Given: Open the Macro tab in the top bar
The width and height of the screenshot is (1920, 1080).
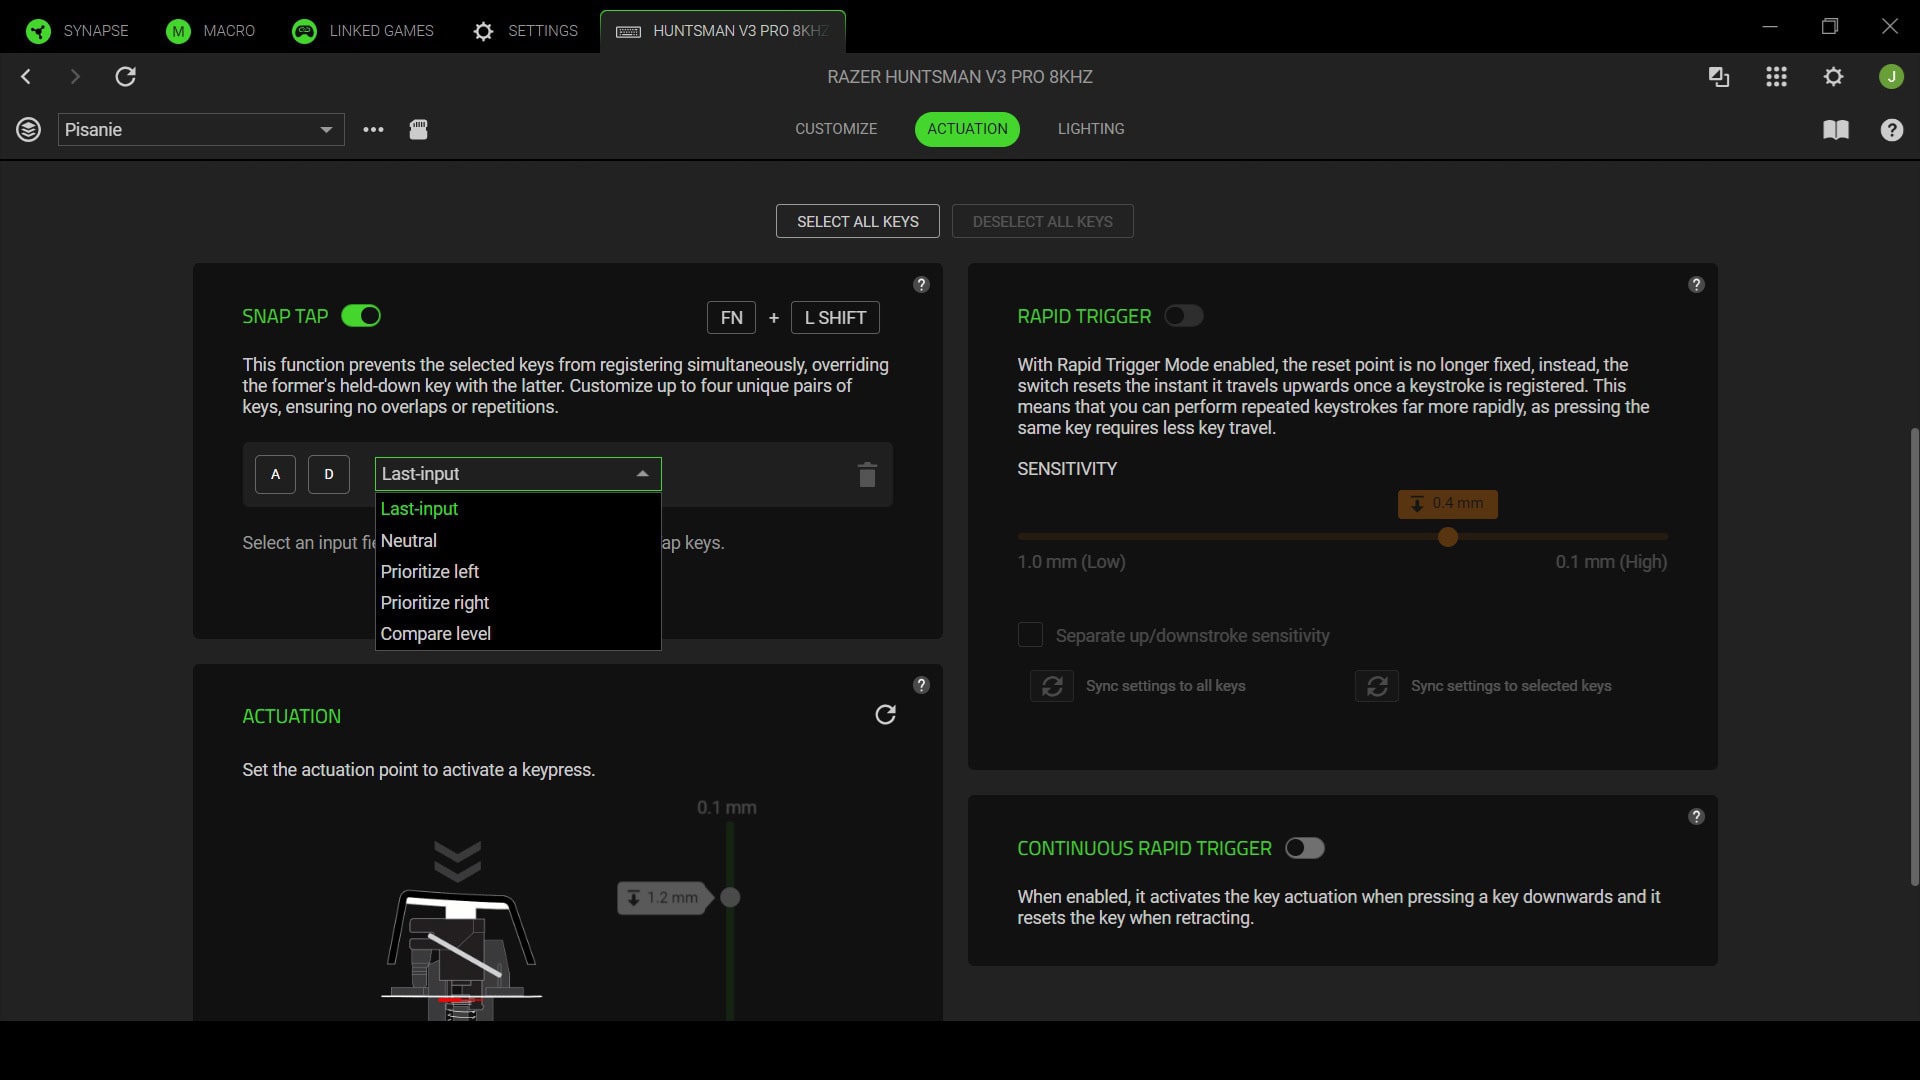Looking at the screenshot, I should click(x=210, y=30).
